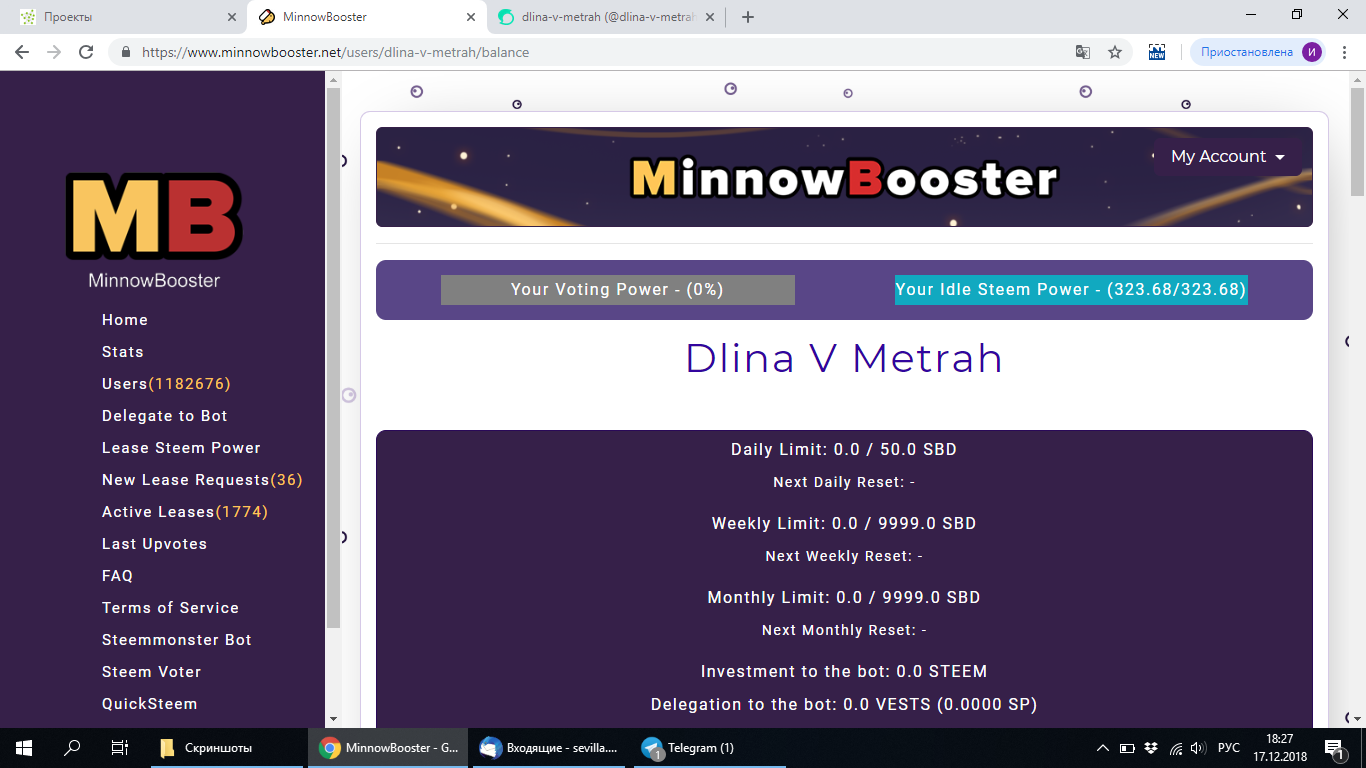Open the volume control tray icon
This screenshot has height=768, width=1366.
click(1199, 748)
